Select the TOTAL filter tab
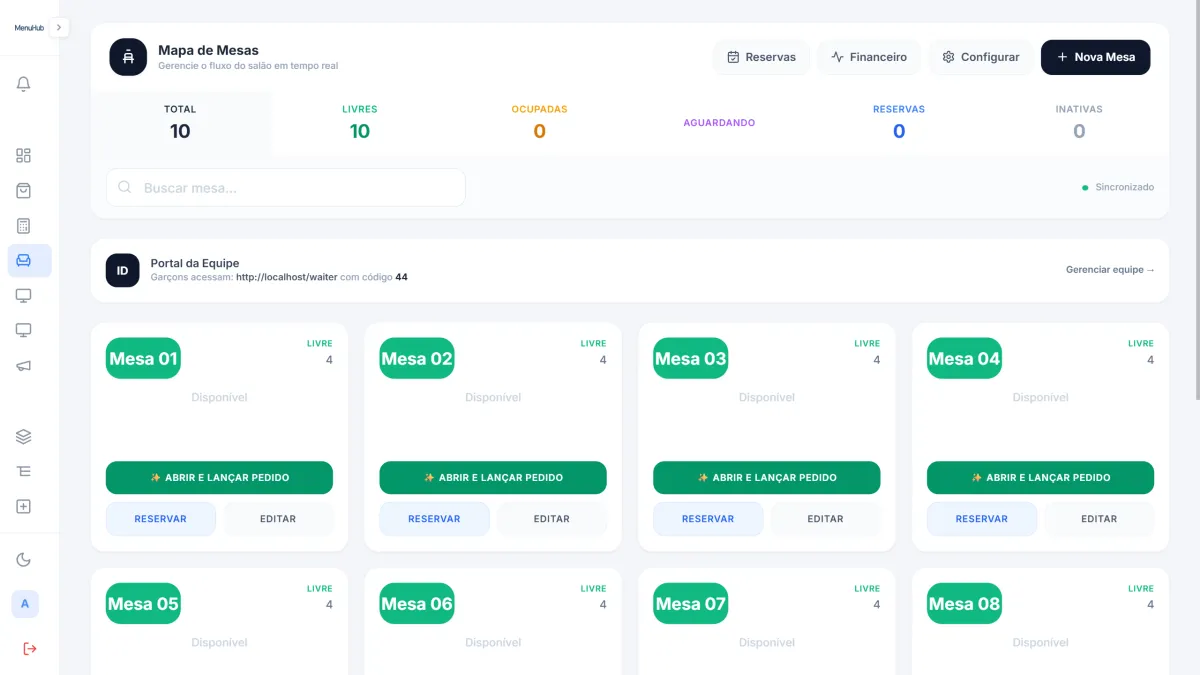The height and width of the screenshot is (675, 1200). (x=180, y=123)
